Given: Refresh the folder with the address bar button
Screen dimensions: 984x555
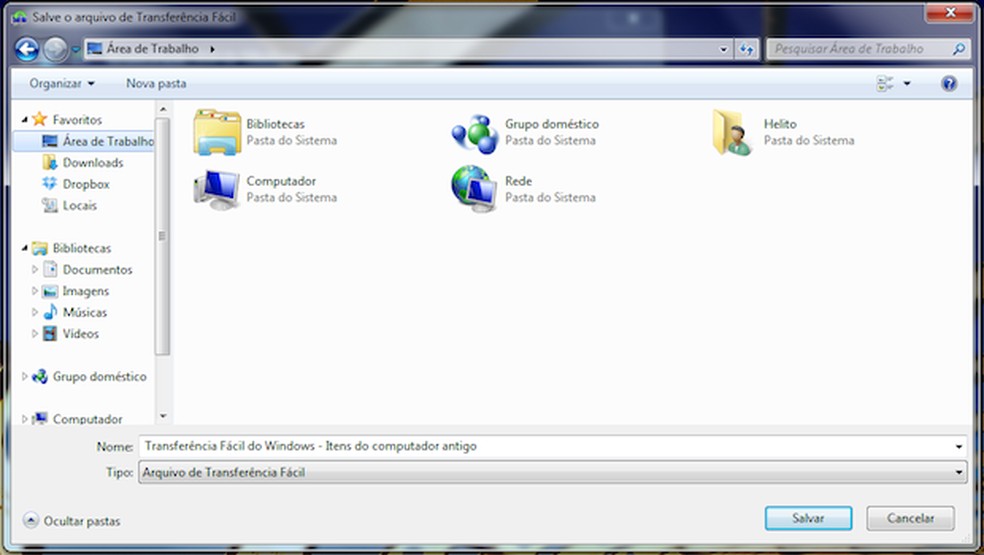Looking at the screenshot, I should 746,49.
